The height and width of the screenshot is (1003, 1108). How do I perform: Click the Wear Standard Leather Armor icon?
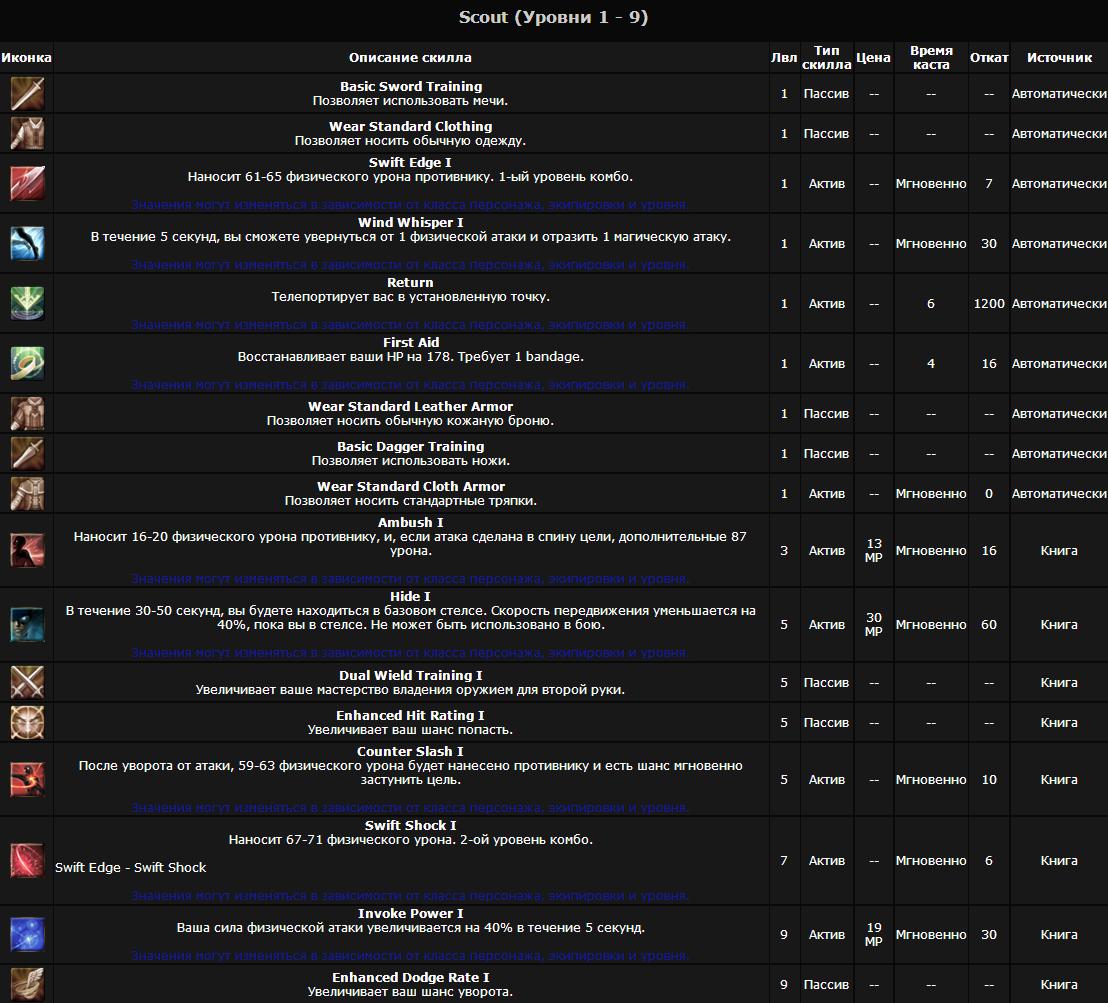27,413
